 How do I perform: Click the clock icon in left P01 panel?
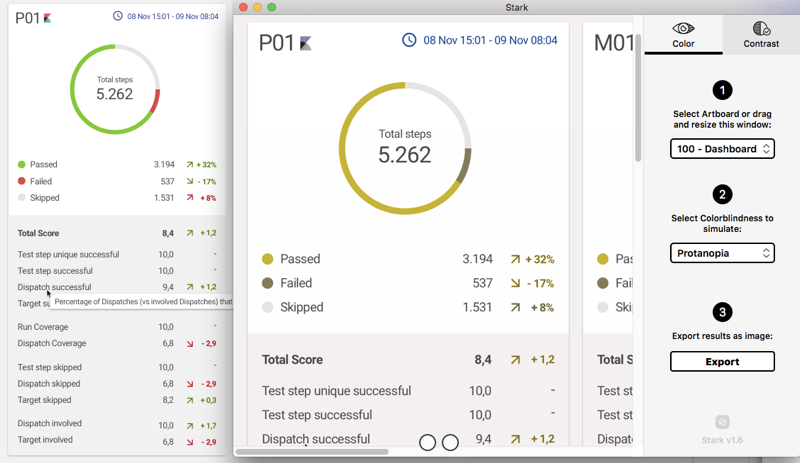118,16
